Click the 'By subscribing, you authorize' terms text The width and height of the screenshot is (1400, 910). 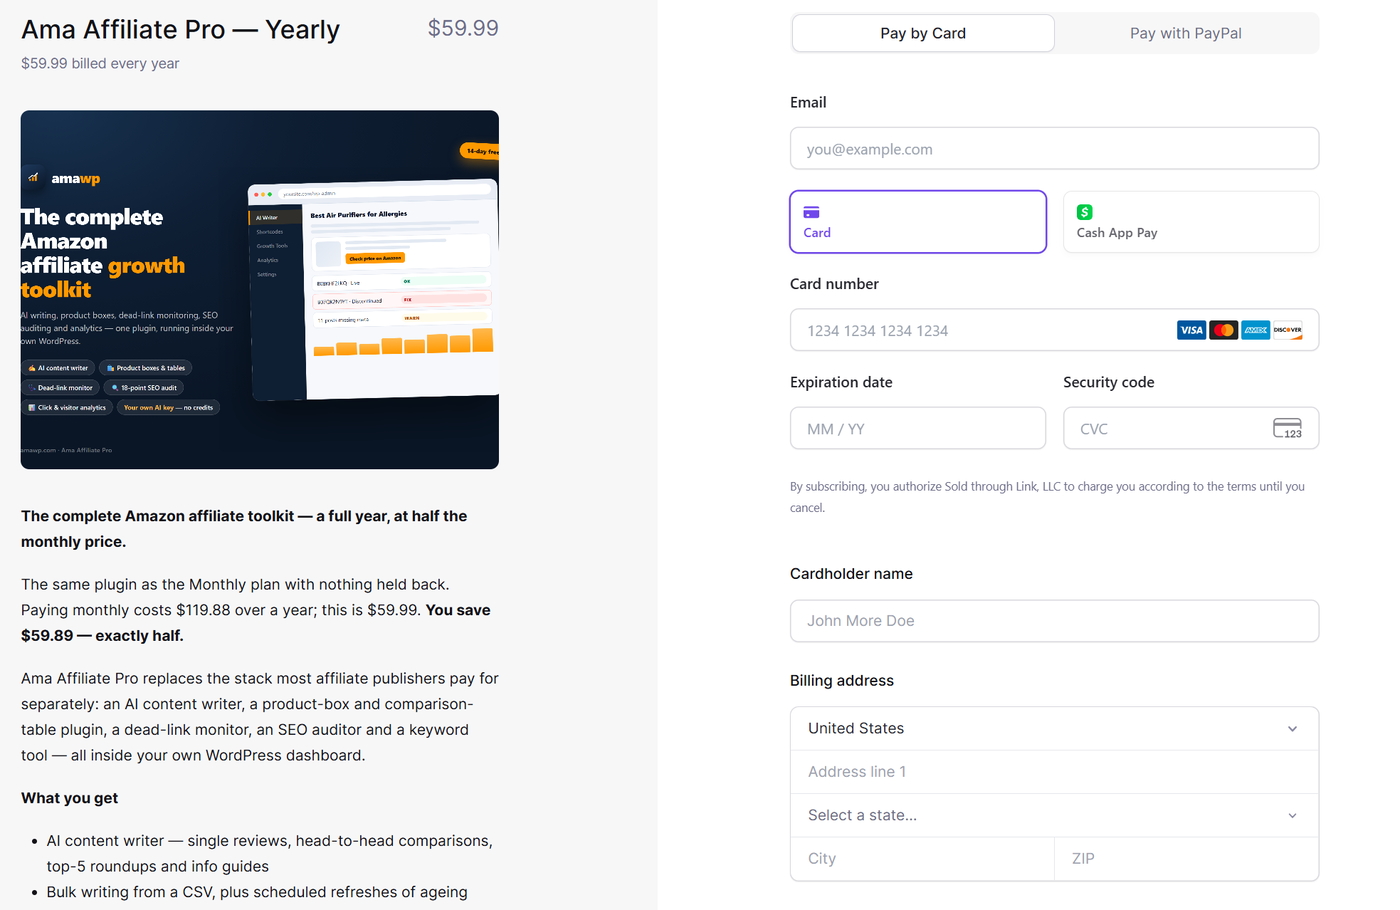pyautogui.click(x=1047, y=497)
